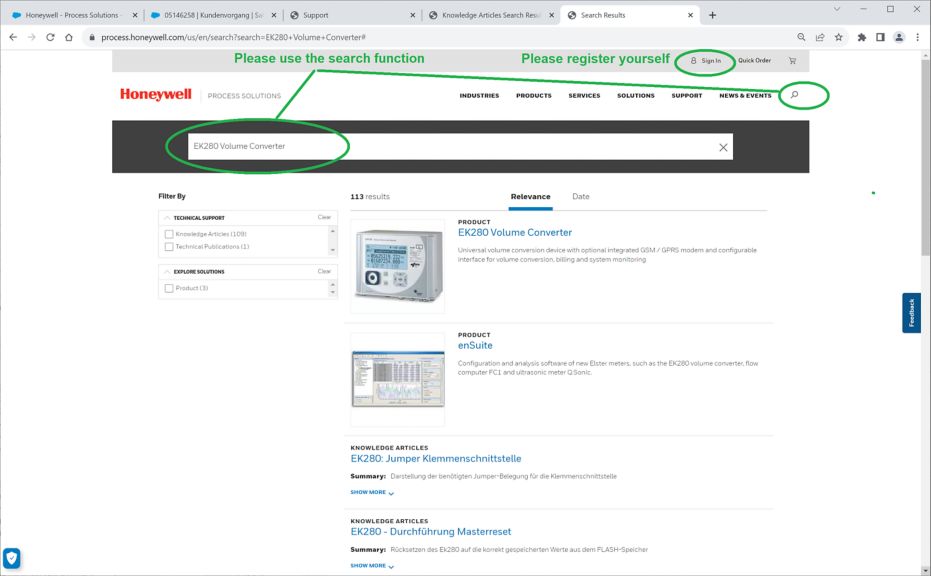Open the Chrome extensions puzzle icon
This screenshot has width=931, height=576.
(x=862, y=37)
